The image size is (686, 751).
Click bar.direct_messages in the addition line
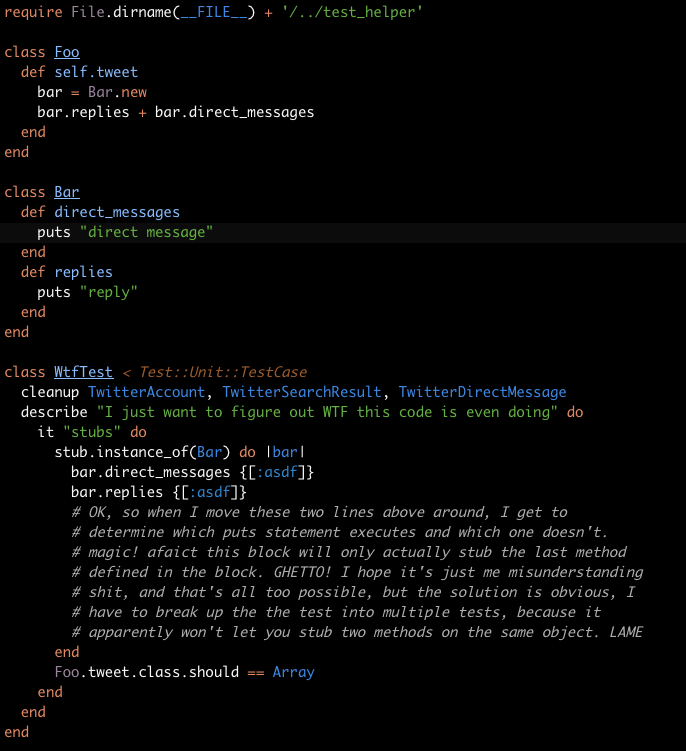pos(234,112)
